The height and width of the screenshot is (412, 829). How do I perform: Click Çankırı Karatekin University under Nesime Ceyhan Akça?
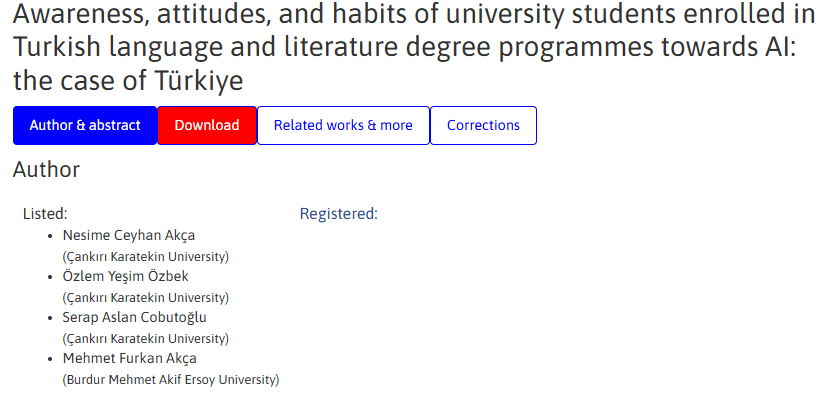pyautogui.click(x=145, y=257)
